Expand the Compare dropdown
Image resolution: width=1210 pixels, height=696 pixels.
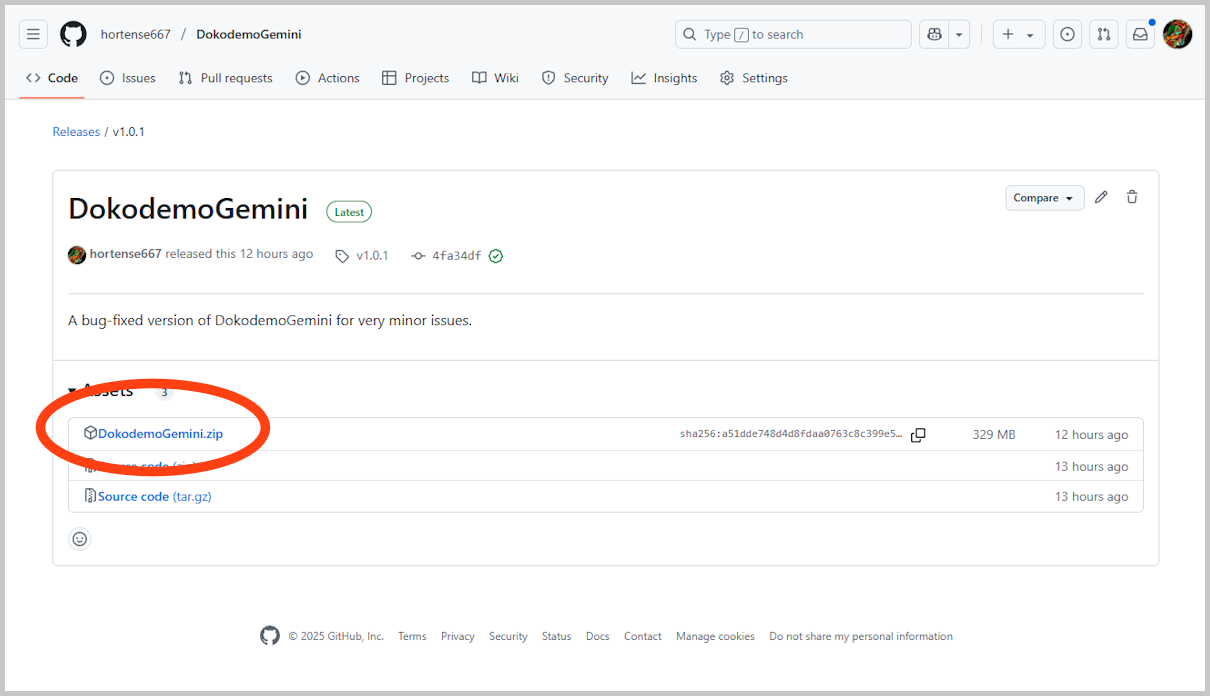pyautogui.click(x=1045, y=198)
